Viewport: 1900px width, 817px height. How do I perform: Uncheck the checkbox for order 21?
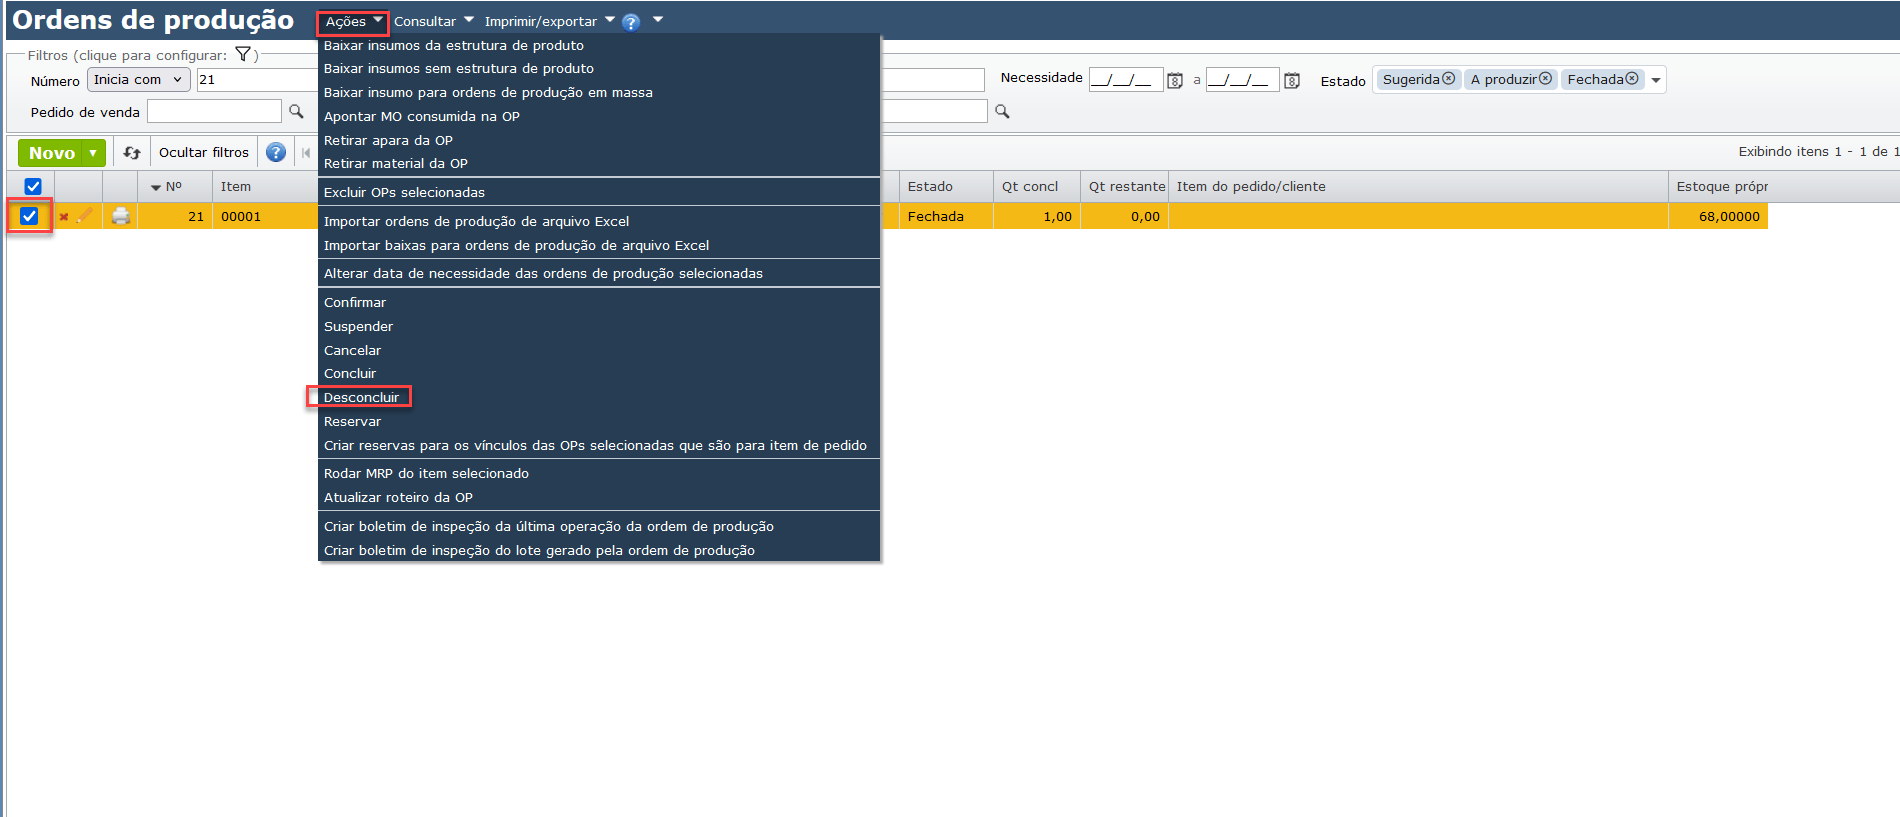(29, 216)
